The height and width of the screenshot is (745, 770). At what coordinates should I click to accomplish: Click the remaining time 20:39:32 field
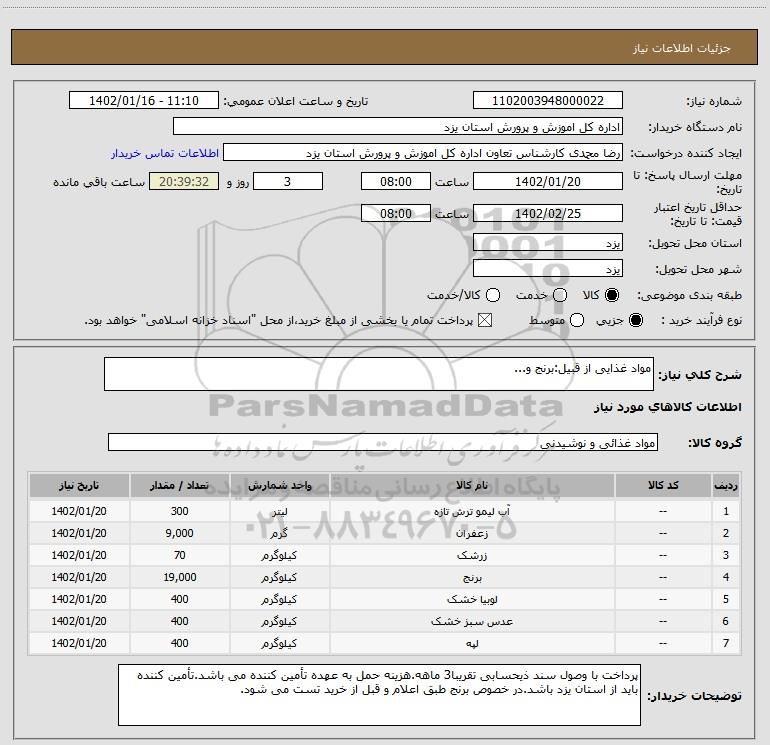tap(184, 181)
